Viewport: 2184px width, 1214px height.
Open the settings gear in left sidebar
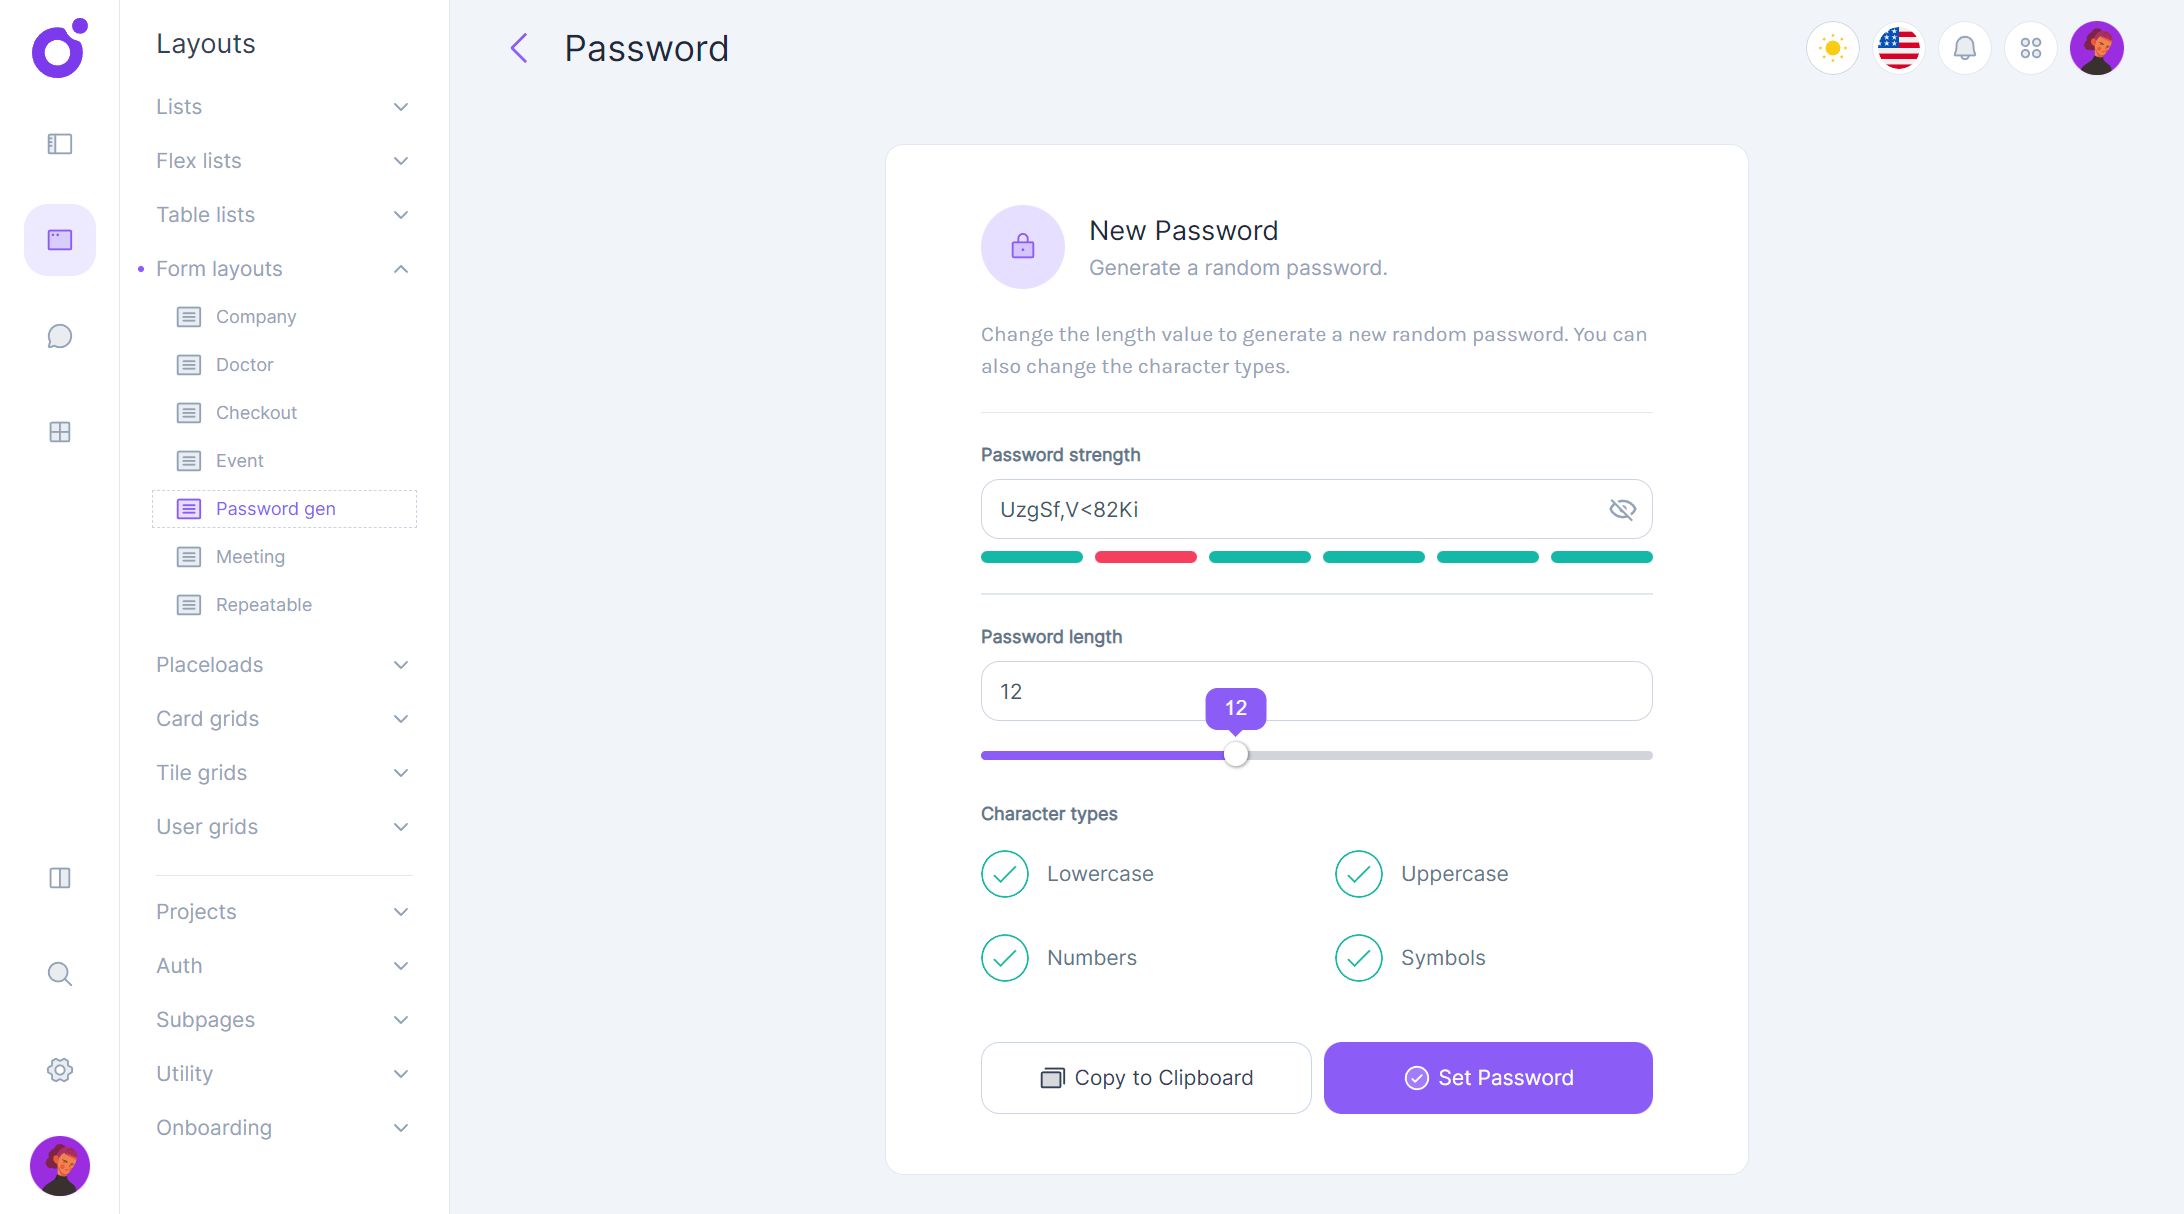coord(60,1070)
